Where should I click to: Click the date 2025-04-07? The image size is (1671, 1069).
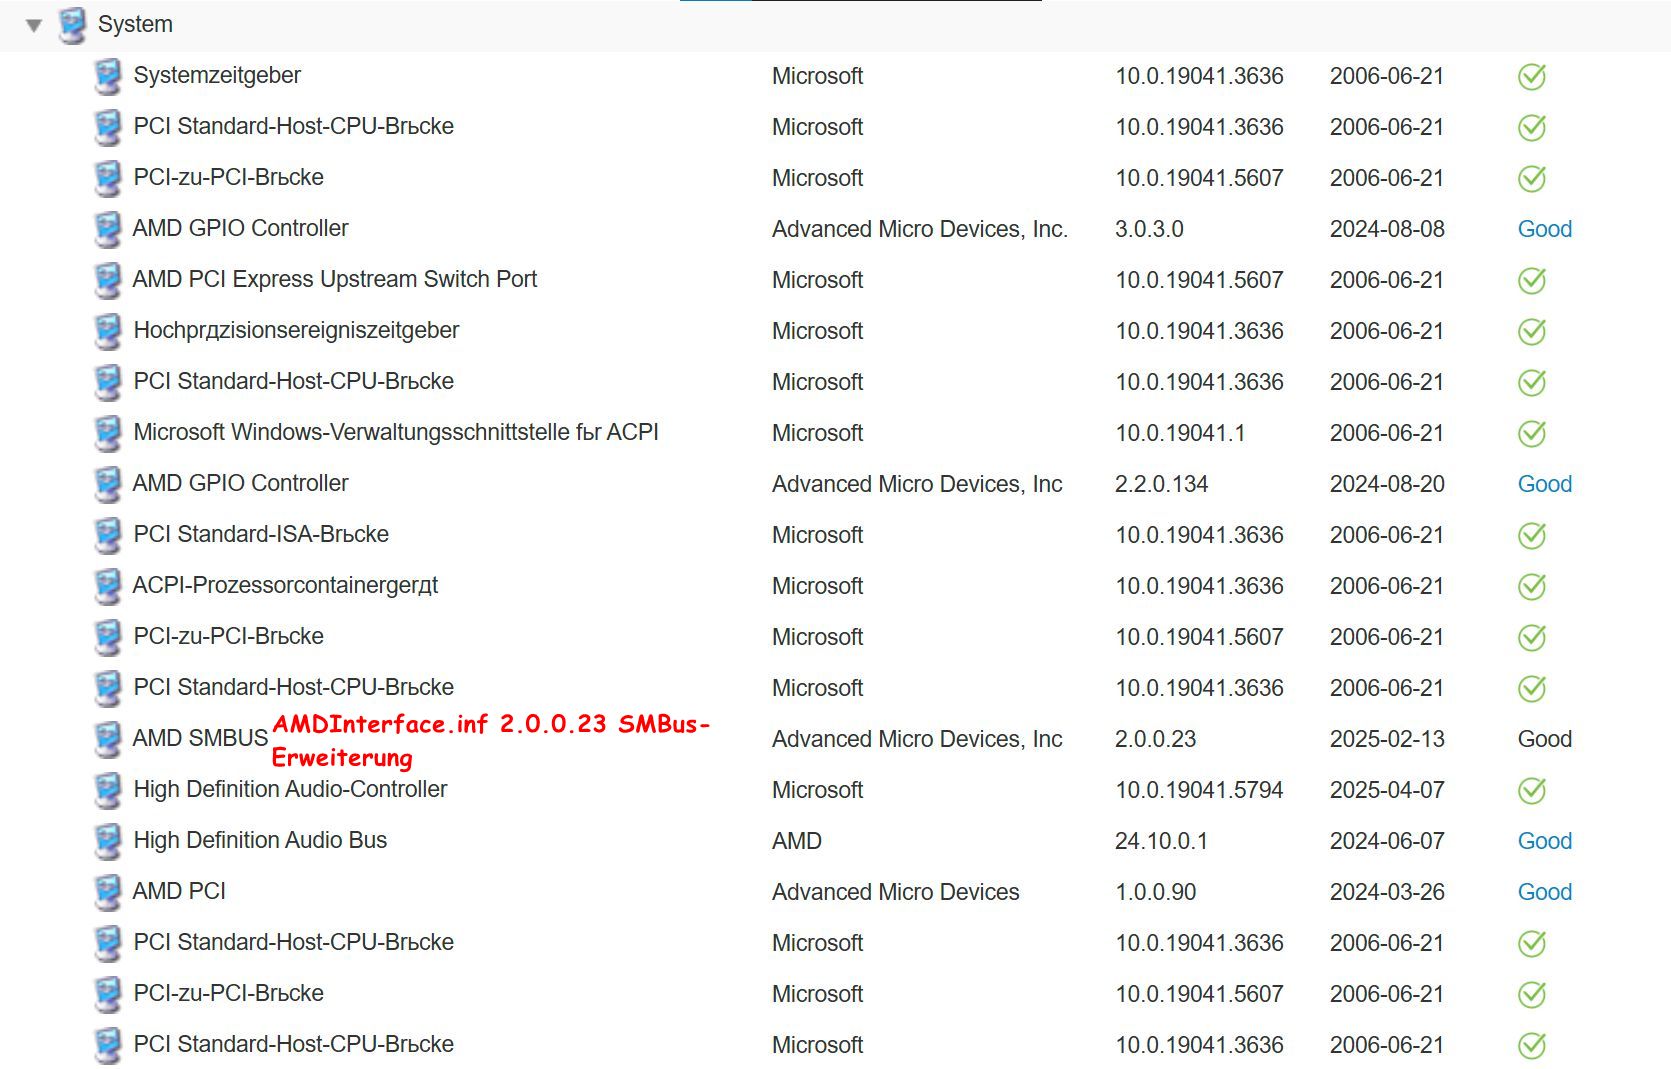(x=1387, y=790)
